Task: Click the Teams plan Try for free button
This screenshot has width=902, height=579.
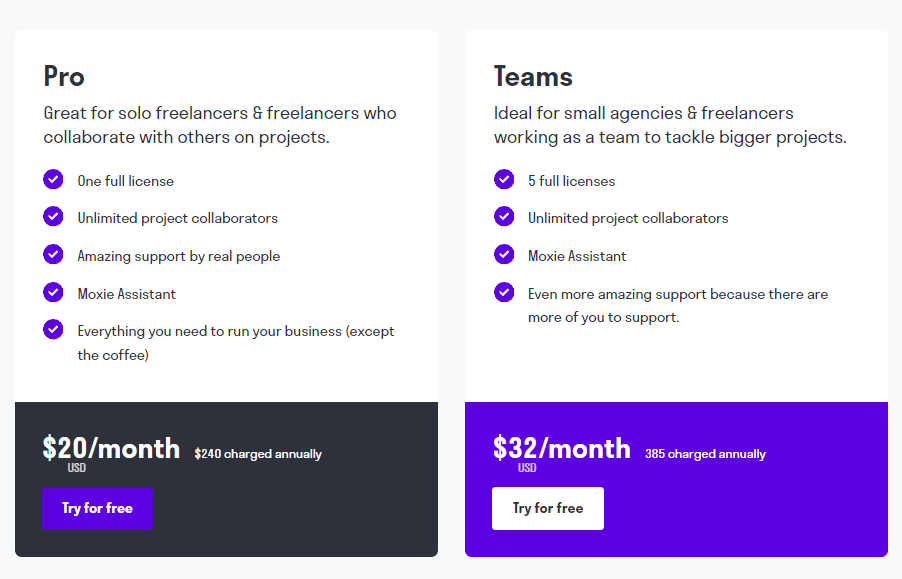Action: tap(548, 508)
